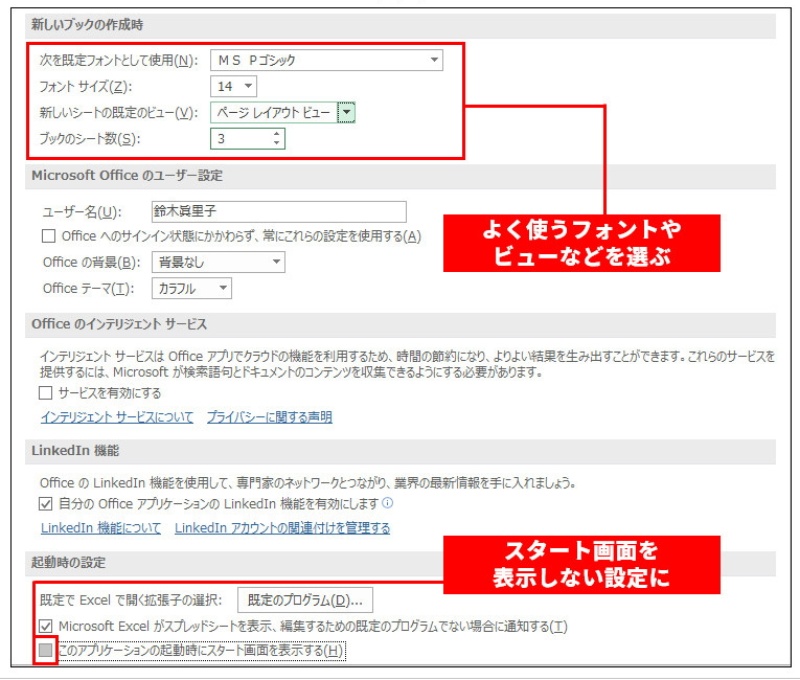Click the info icon beside the LinkedIn option
Screen dimensions: 800x680
coord(387,504)
